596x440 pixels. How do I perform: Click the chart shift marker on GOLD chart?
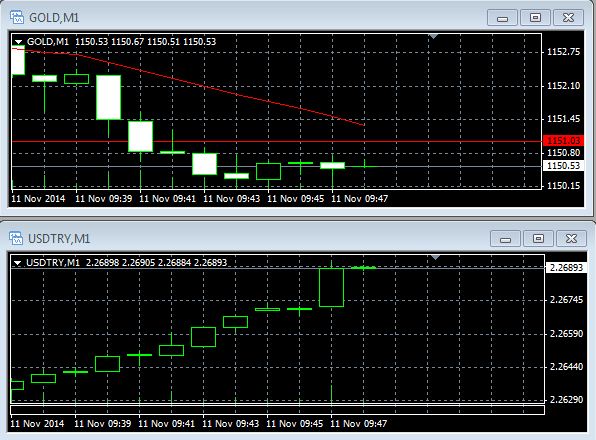click(x=433, y=36)
